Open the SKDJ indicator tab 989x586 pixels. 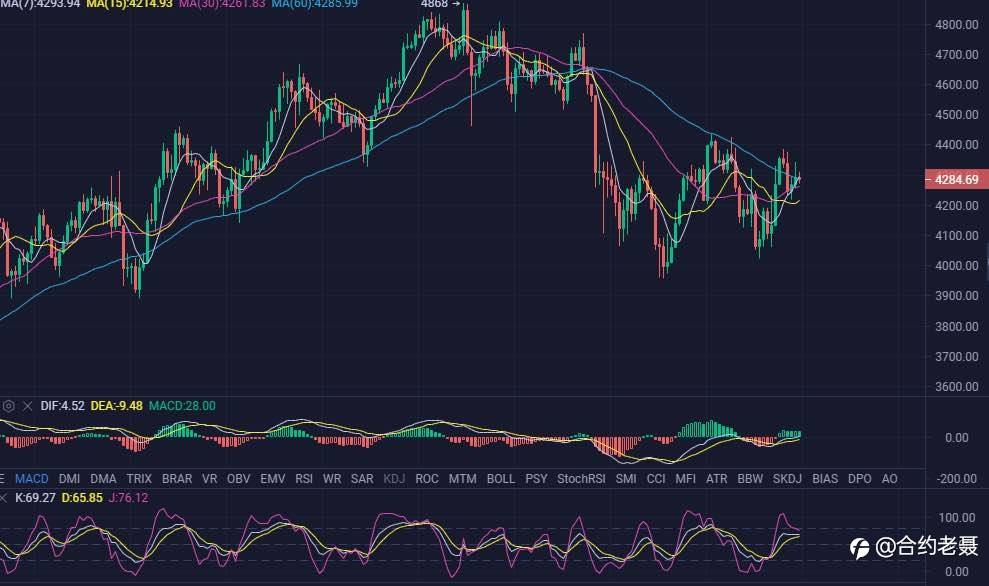tap(787, 479)
